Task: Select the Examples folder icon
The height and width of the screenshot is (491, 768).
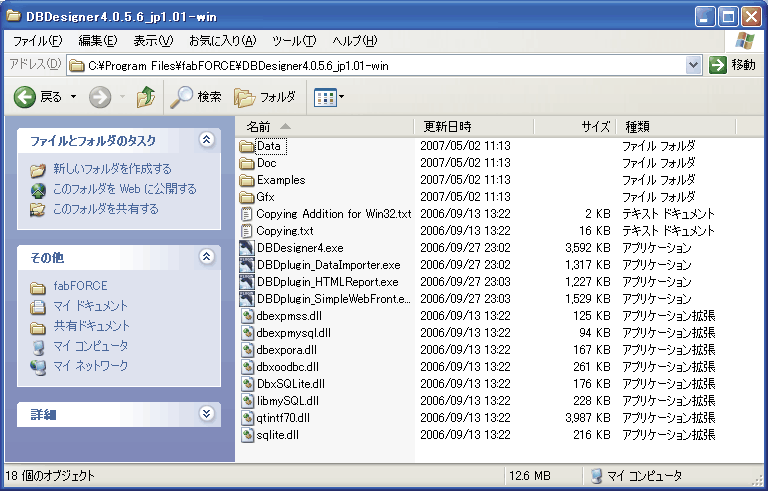Action: coord(247,180)
